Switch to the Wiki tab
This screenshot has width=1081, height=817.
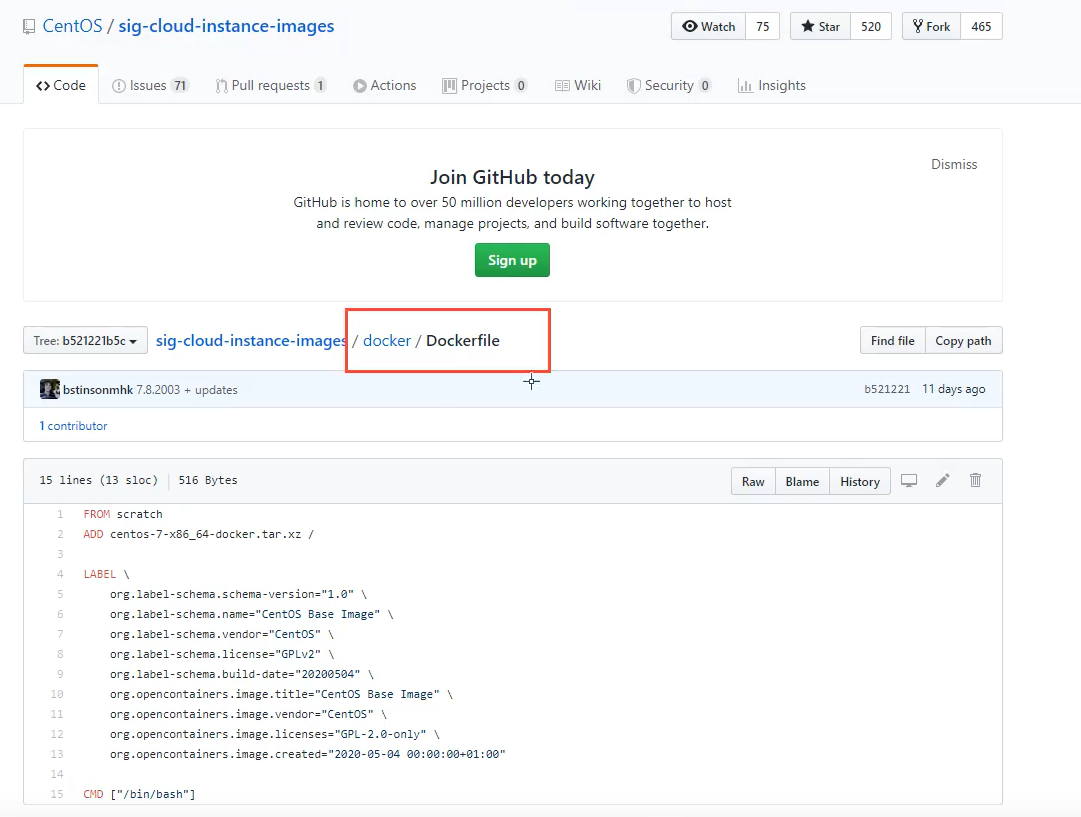(578, 85)
